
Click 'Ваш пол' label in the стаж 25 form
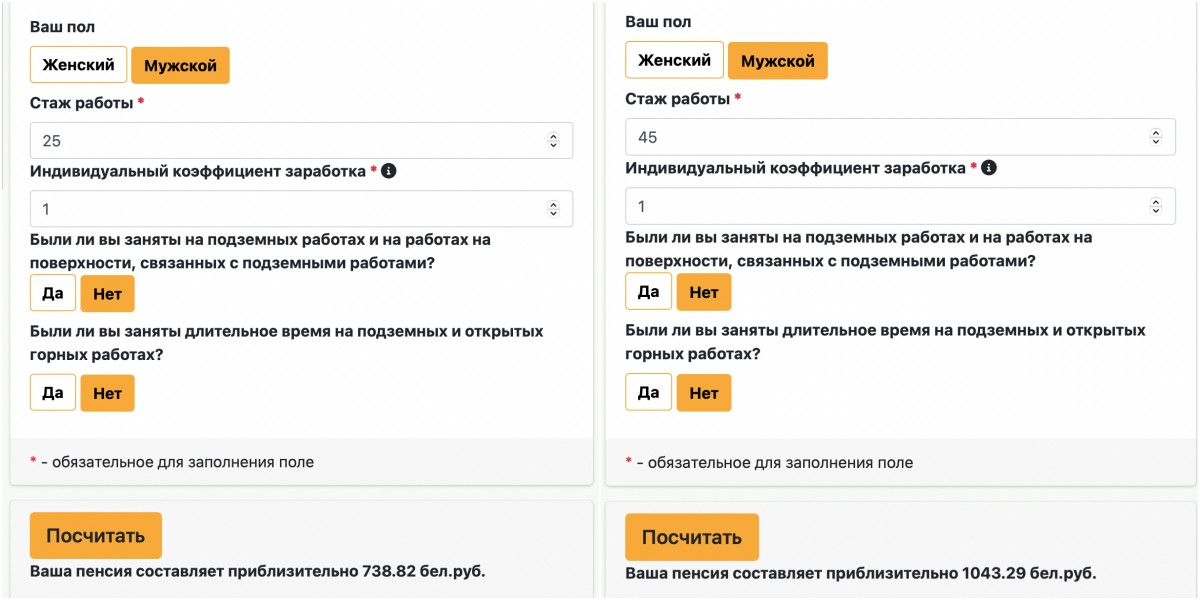(63, 27)
